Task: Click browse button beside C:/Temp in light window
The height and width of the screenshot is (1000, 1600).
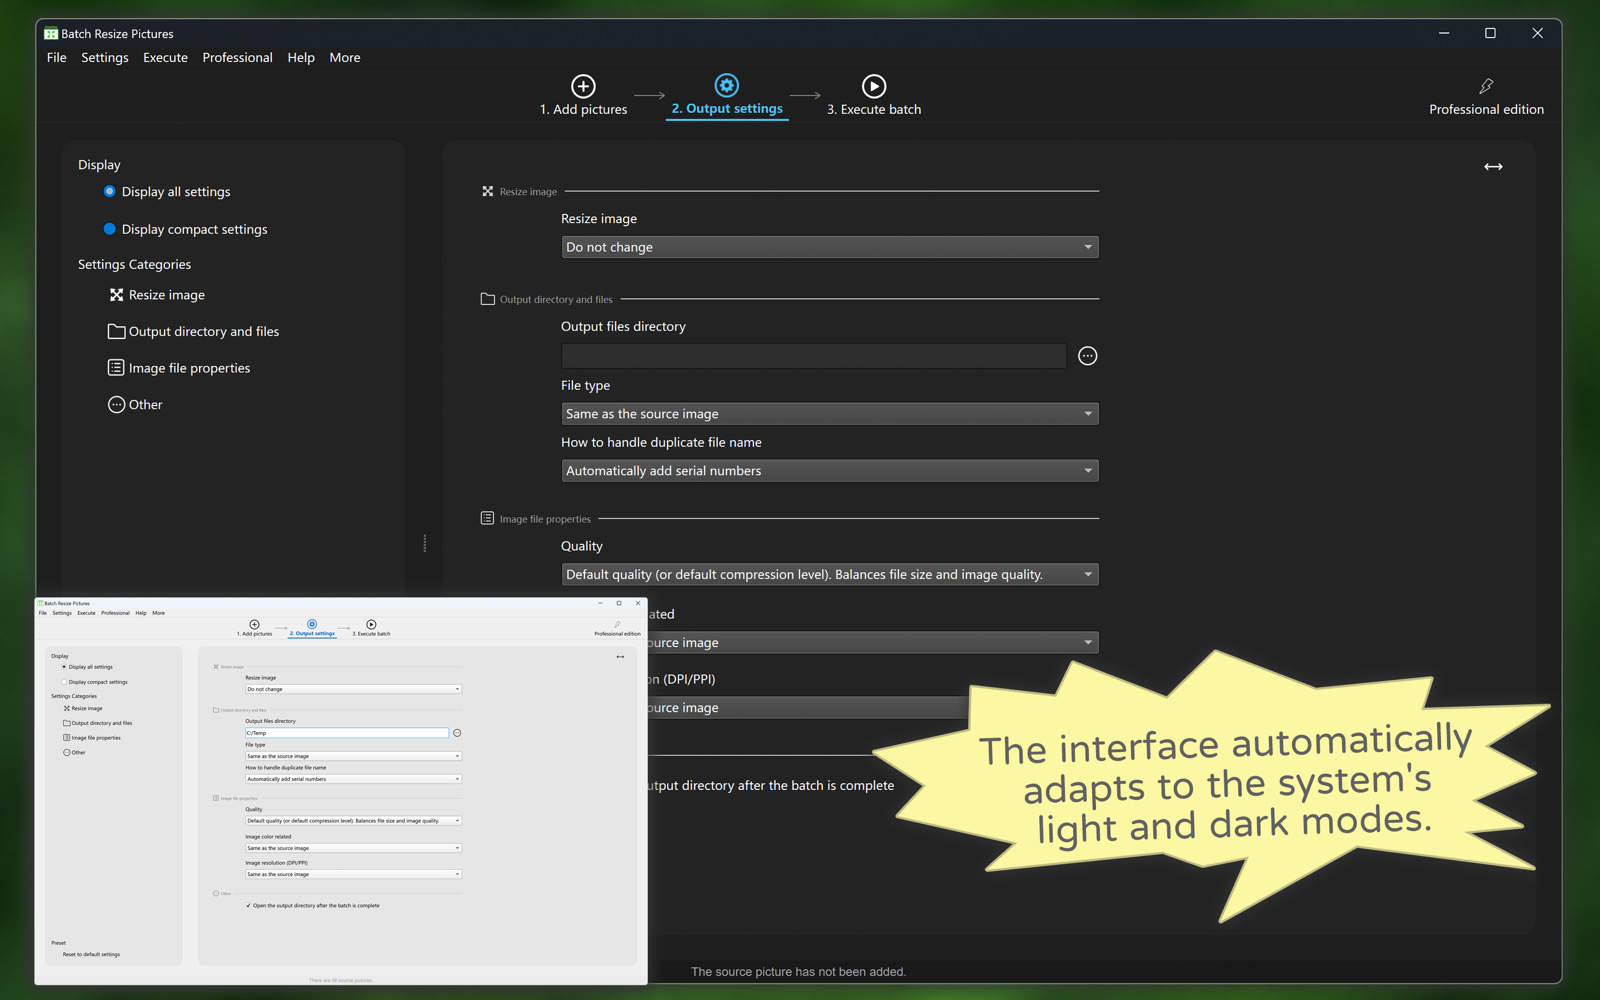Action: [x=457, y=733]
